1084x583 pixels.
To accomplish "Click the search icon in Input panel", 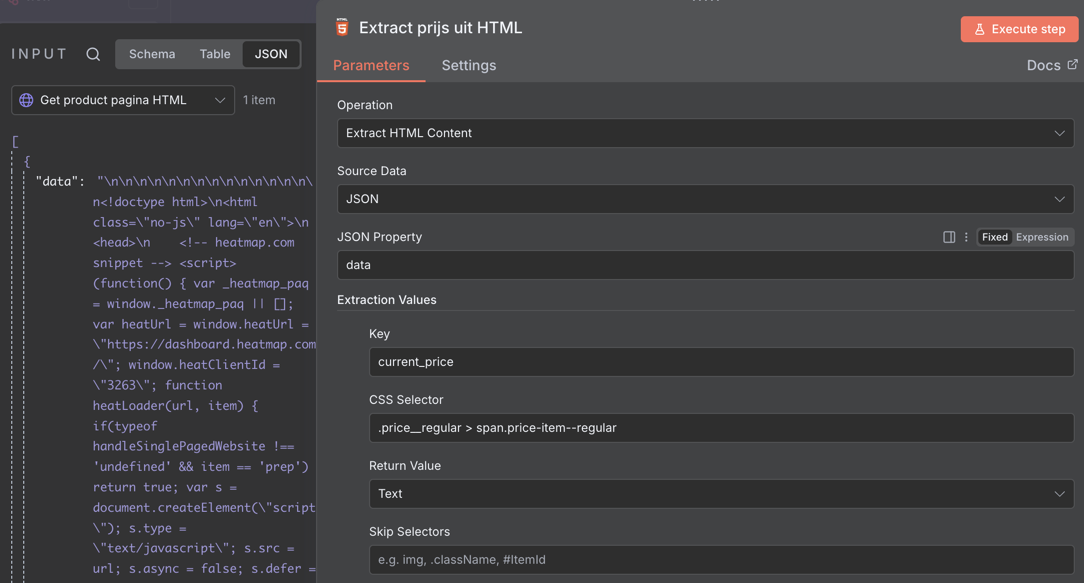I will (x=93, y=54).
